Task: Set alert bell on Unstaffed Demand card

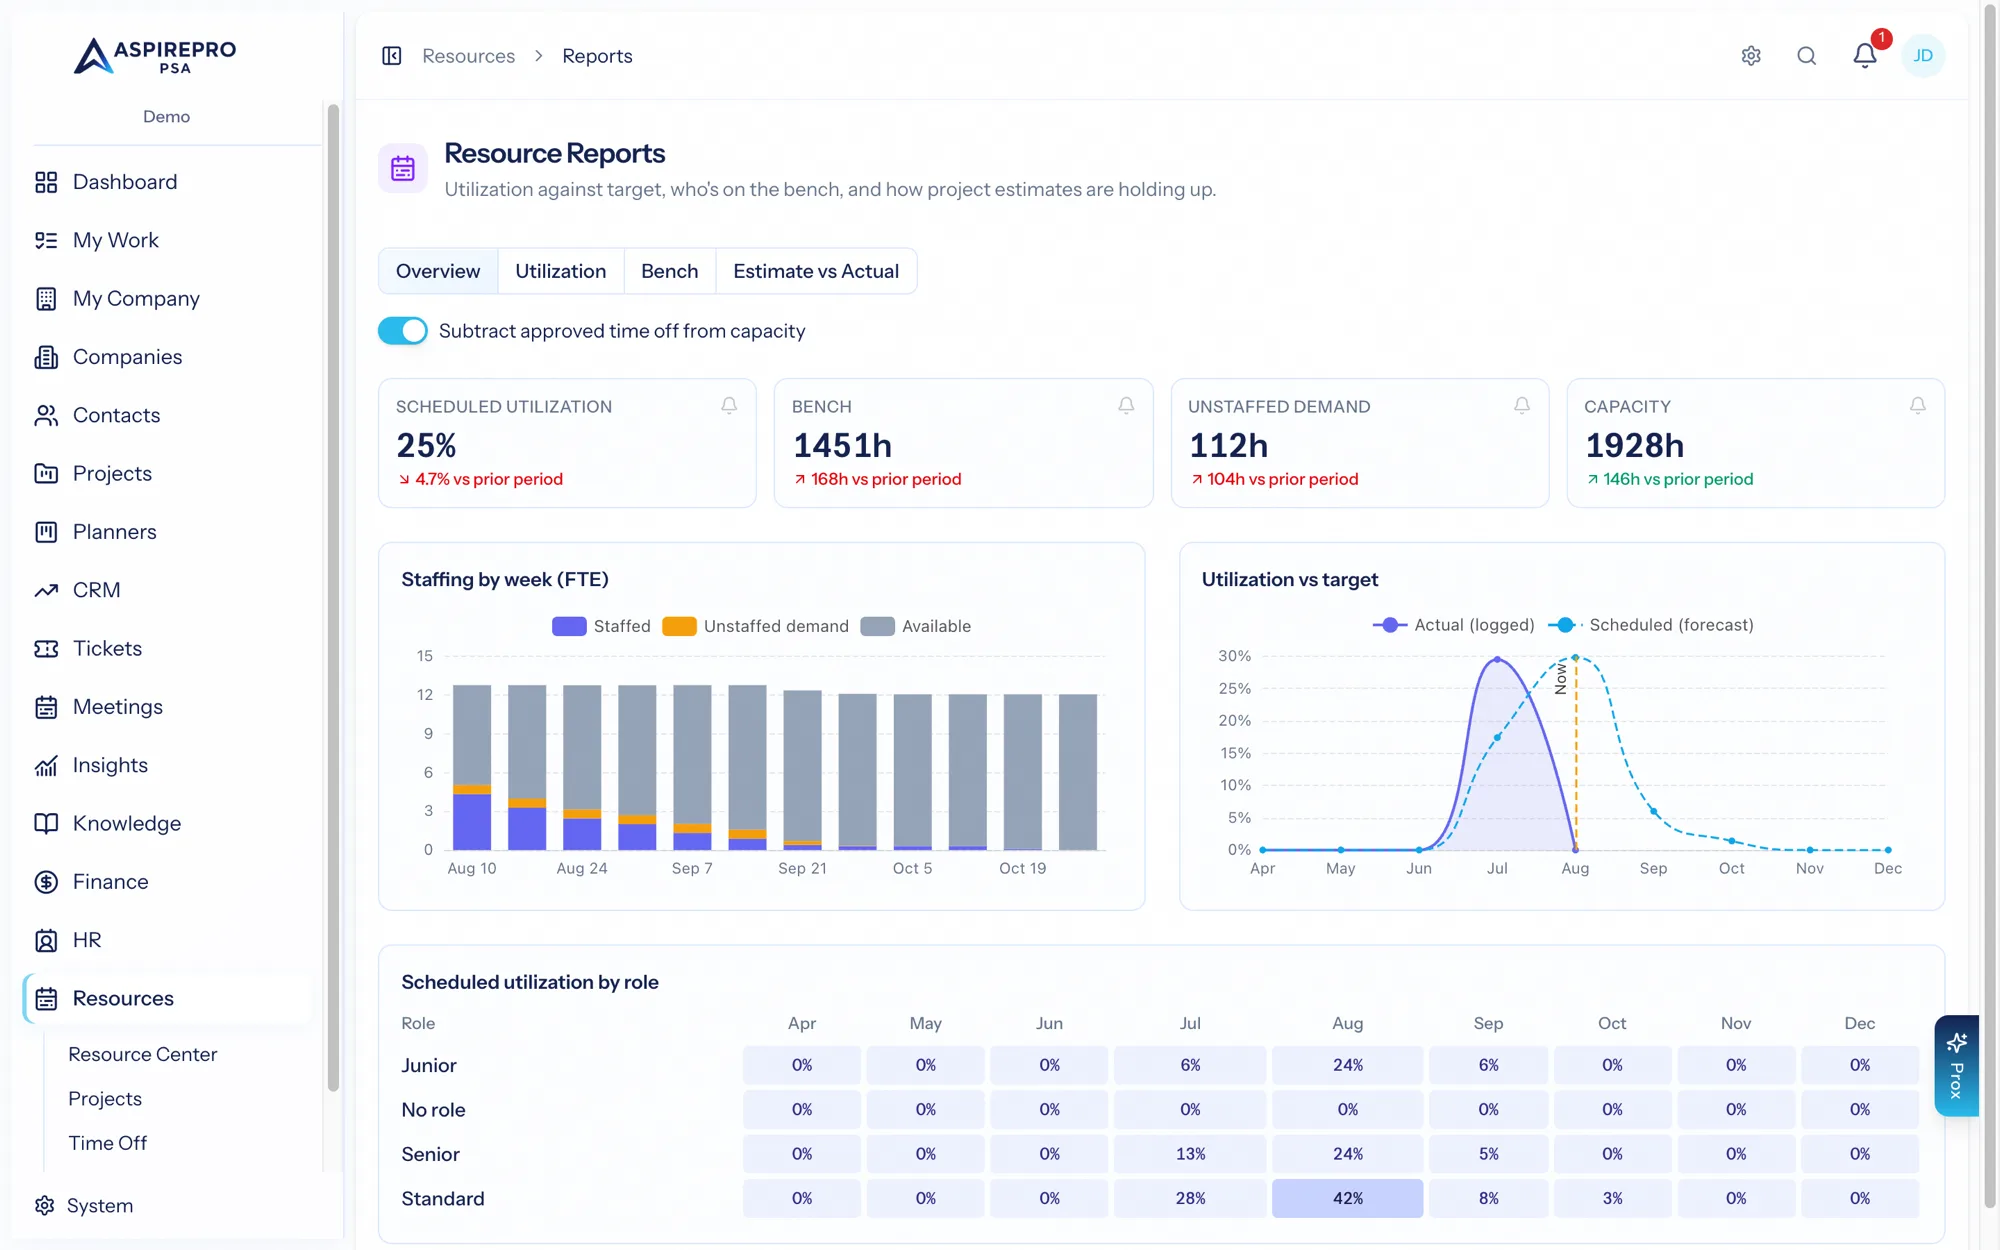Action: click(1522, 406)
